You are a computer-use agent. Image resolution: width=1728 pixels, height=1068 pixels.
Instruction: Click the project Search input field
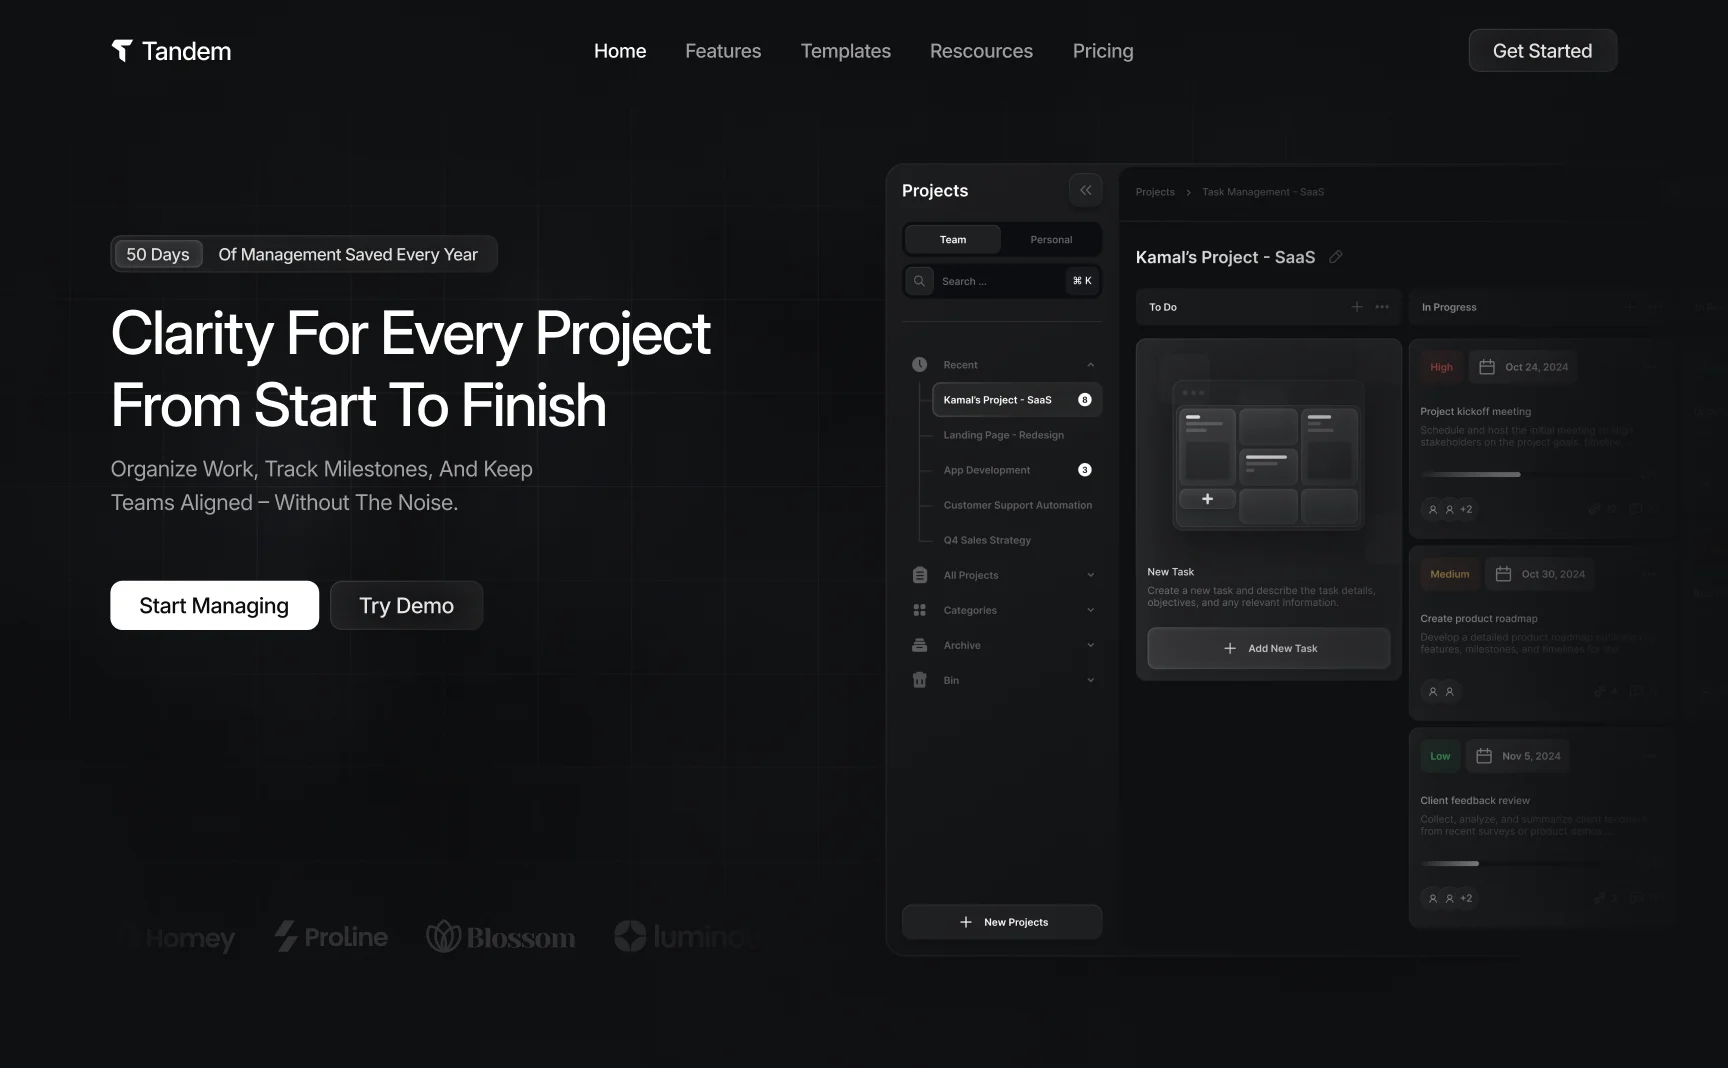pyautogui.click(x=1002, y=281)
